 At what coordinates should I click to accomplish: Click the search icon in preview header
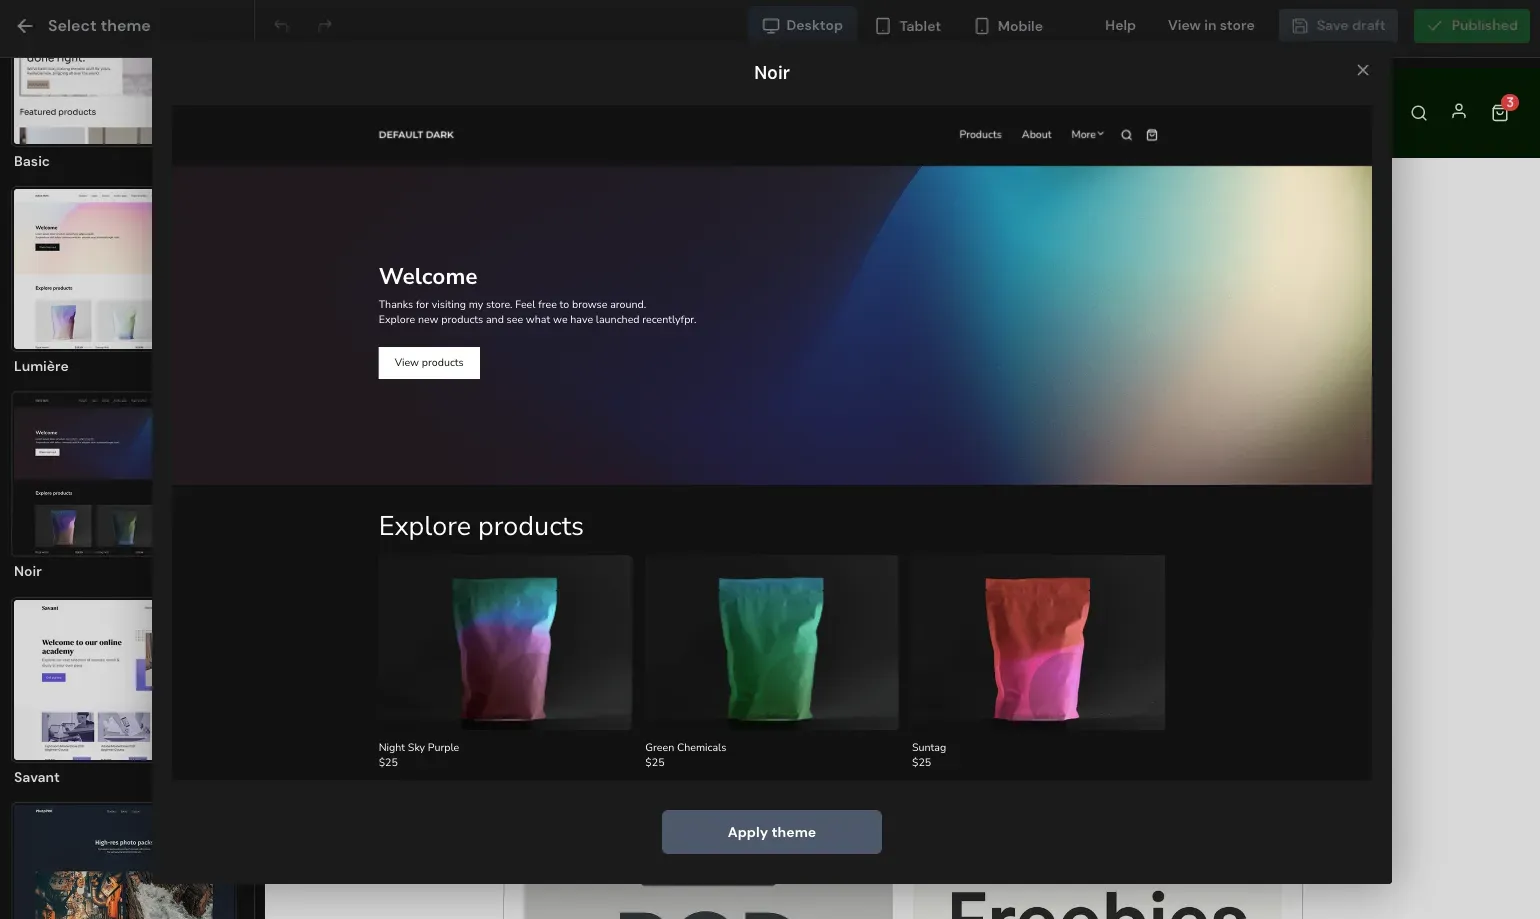(x=1126, y=135)
